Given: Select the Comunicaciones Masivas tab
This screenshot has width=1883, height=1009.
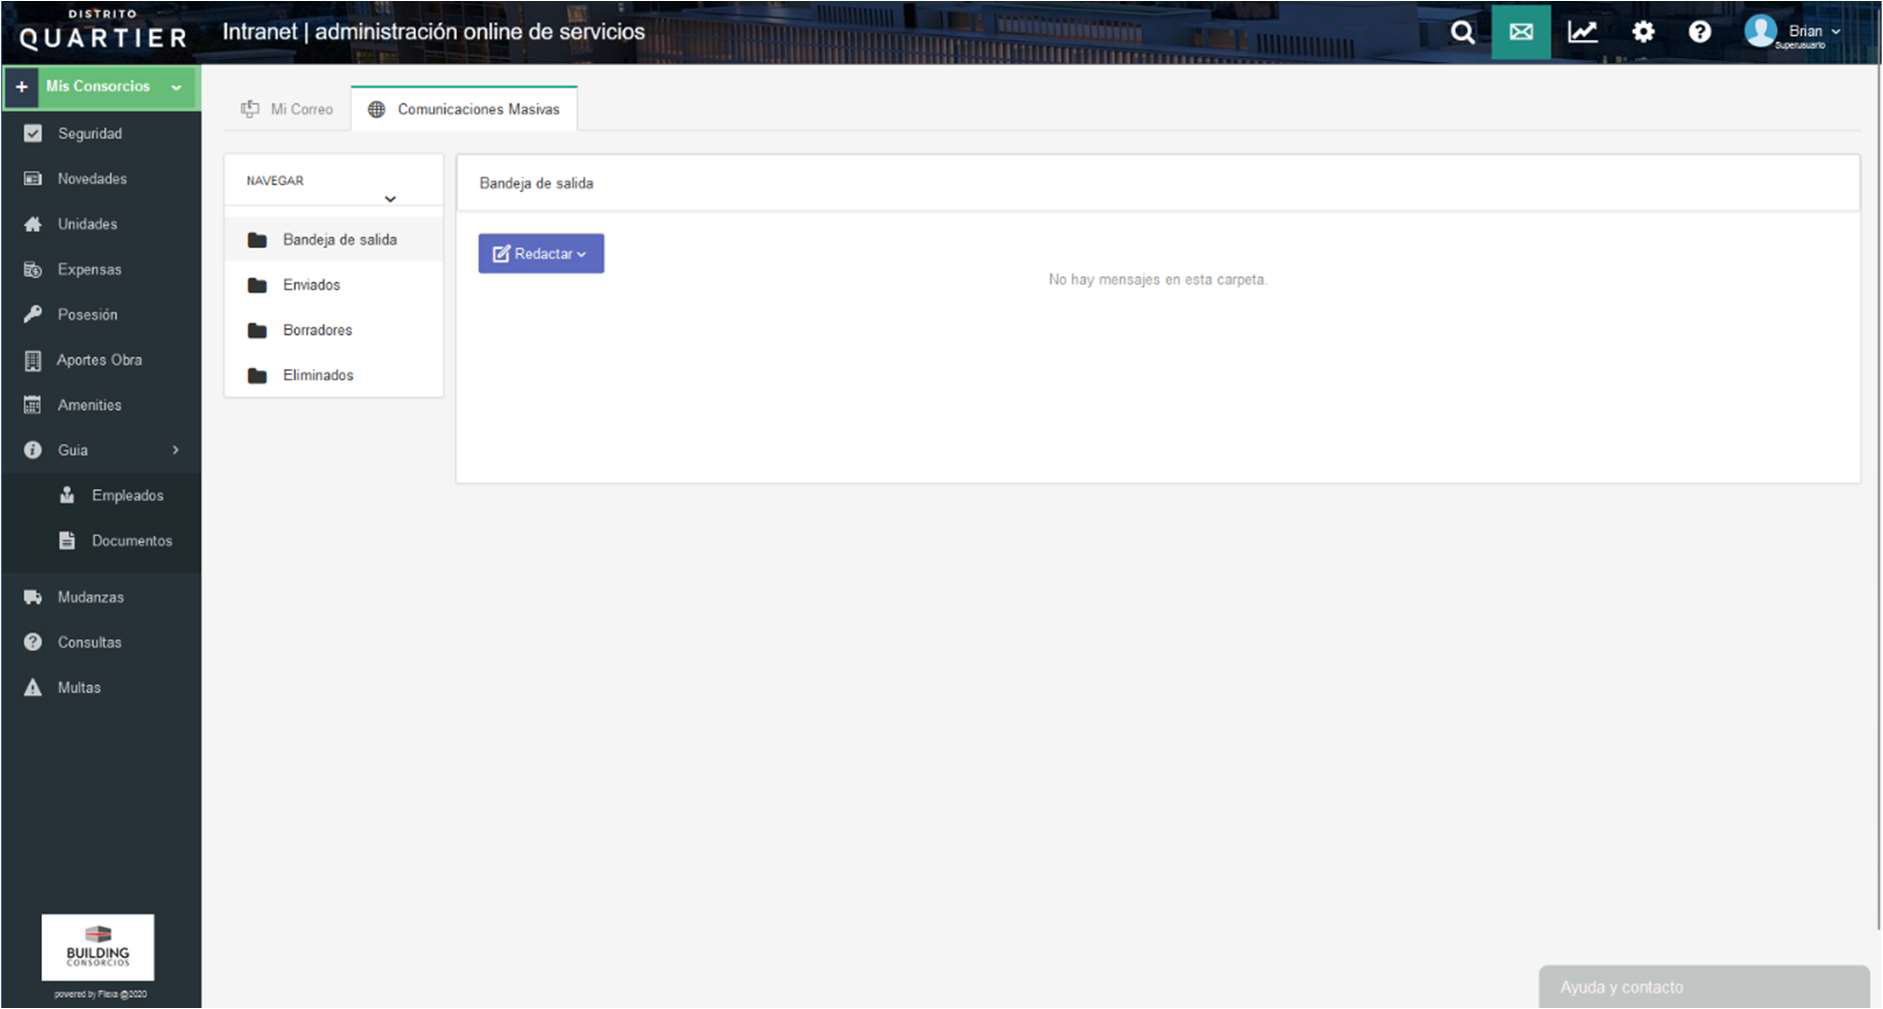Looking at the screenshot, I should coord(464,109).
